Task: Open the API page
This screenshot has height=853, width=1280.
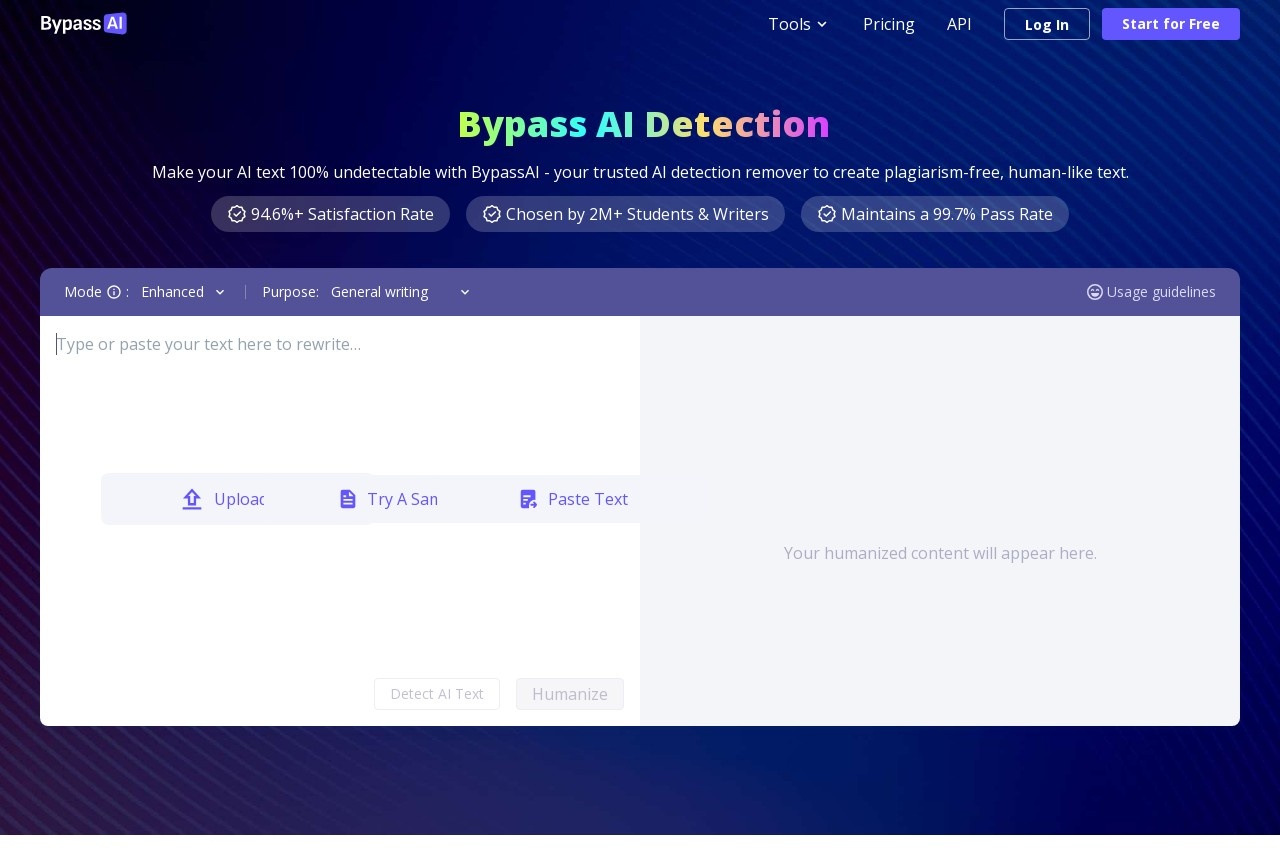Action: point(959,24)
